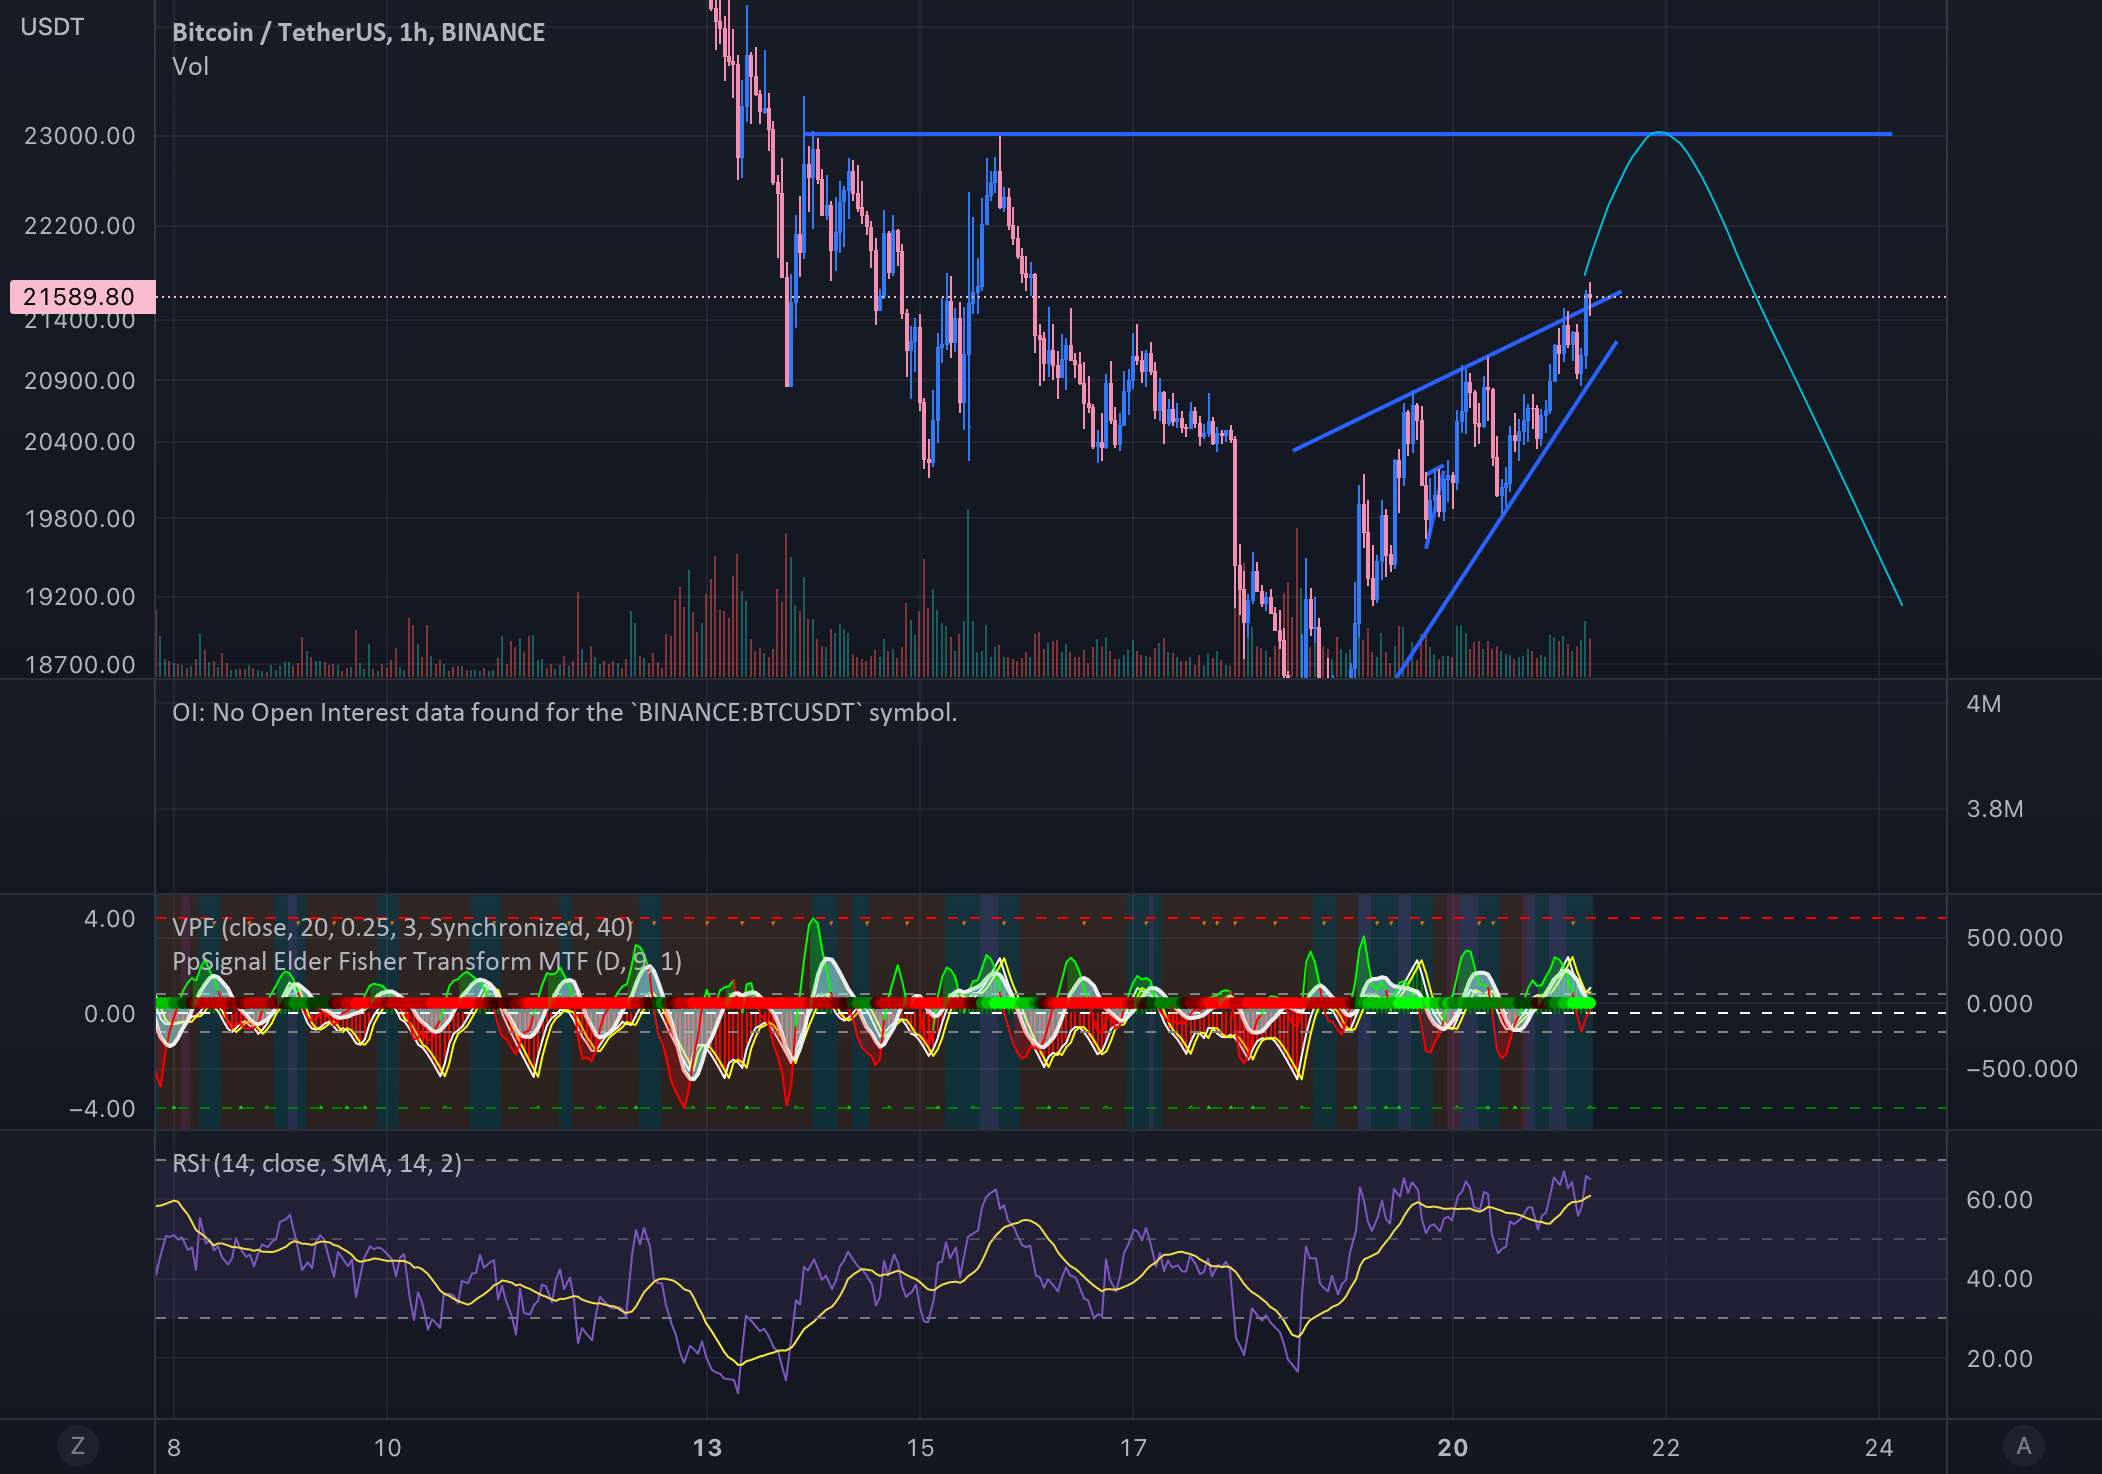Click the 4.00 Fisher axis label

pos(110,919)
